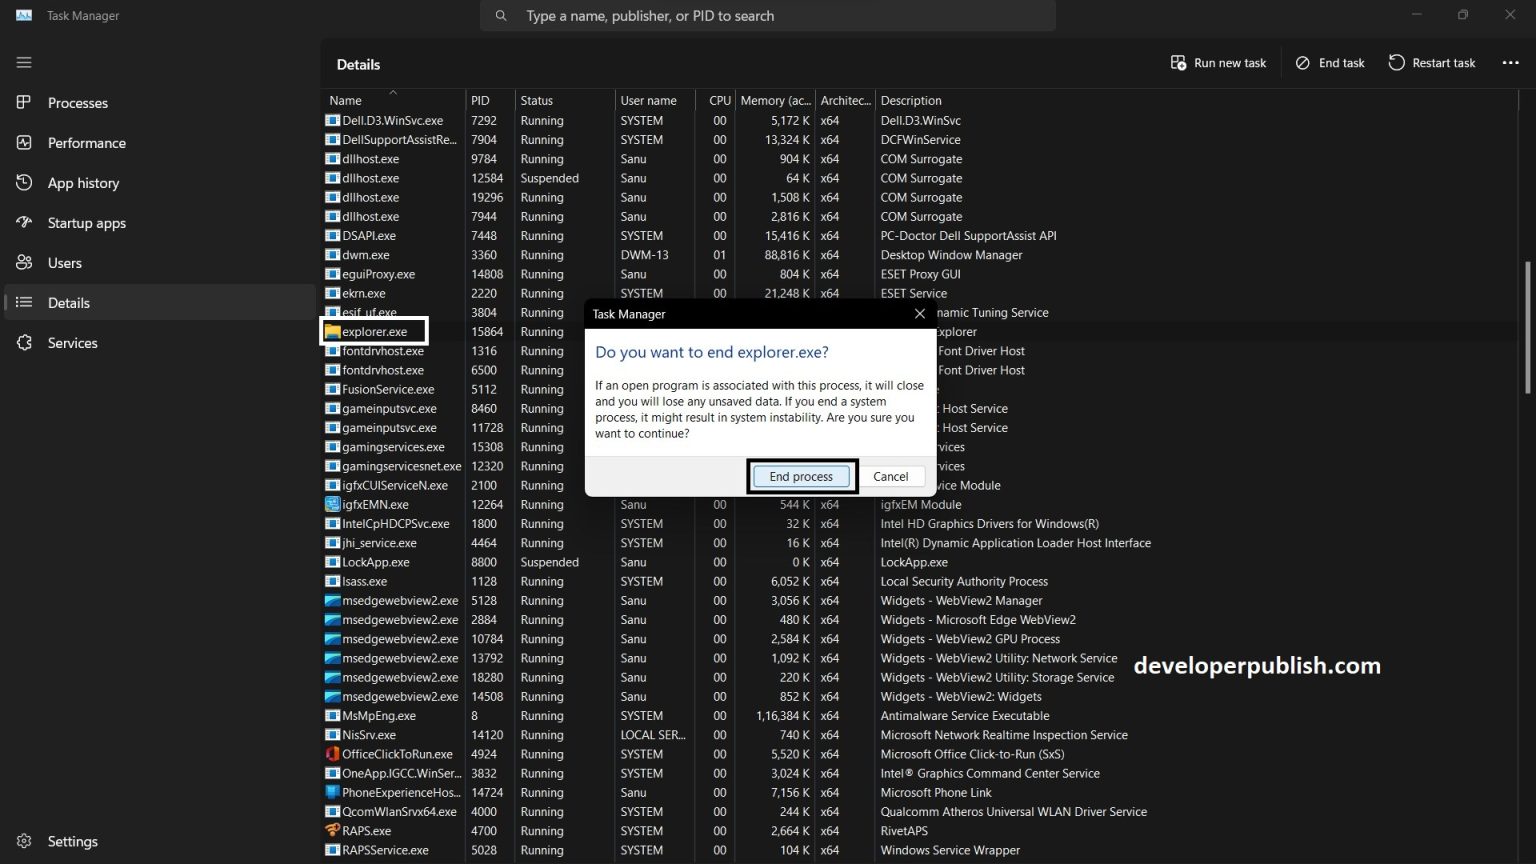Click End process to terminate explorer.exe

click(x=801, y=476)
